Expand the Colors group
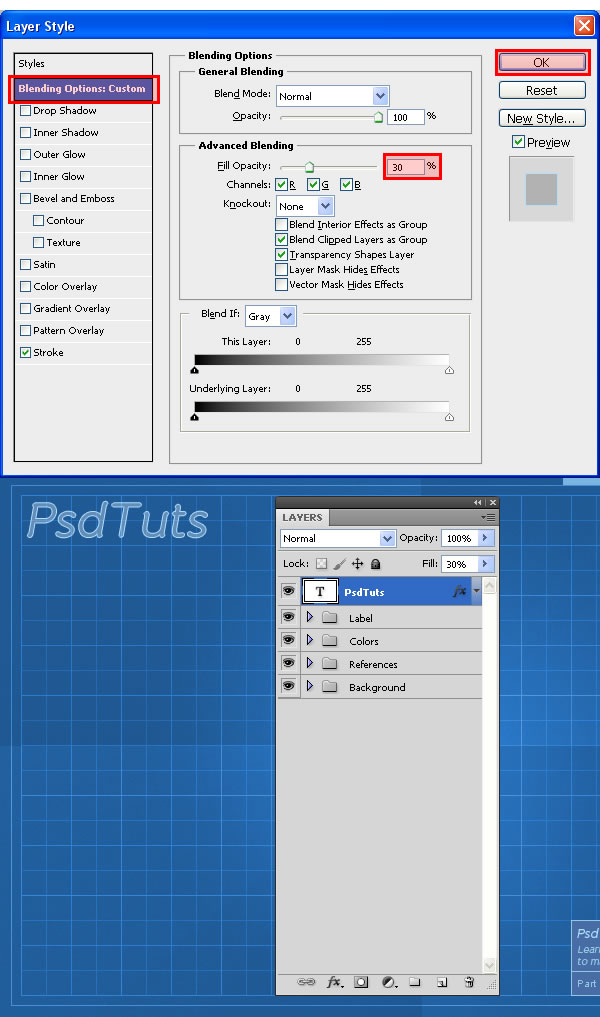The height and width of the screenshot is (1017, 600). pyautogui.click(x=309, y=640)
